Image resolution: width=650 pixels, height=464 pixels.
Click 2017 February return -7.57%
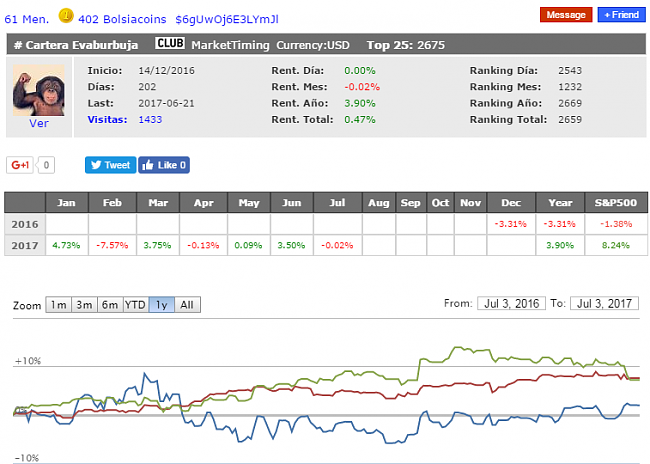(x=112, y=245)
